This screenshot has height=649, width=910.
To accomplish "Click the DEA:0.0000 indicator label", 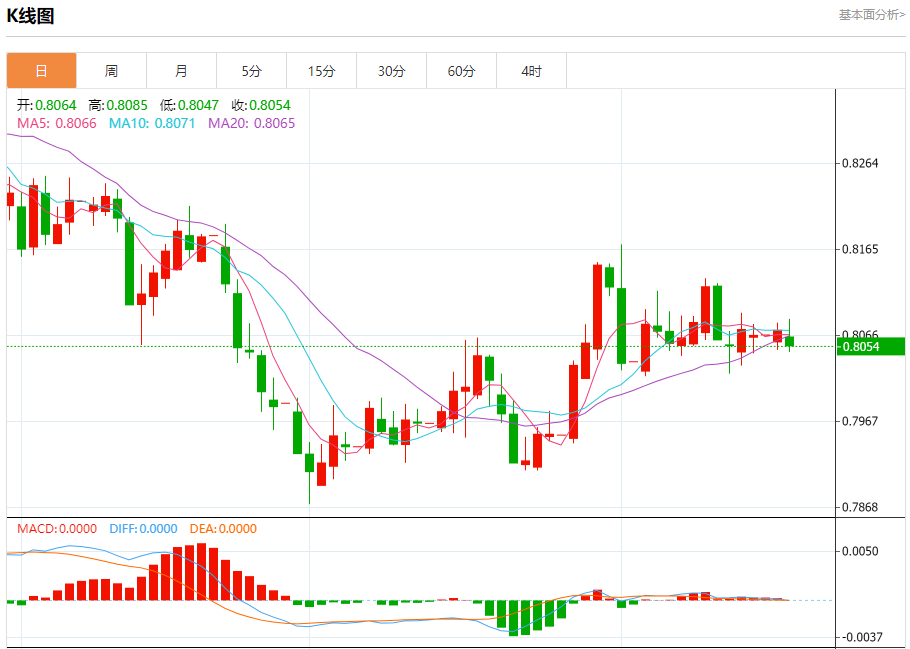I will pos(223,529).
